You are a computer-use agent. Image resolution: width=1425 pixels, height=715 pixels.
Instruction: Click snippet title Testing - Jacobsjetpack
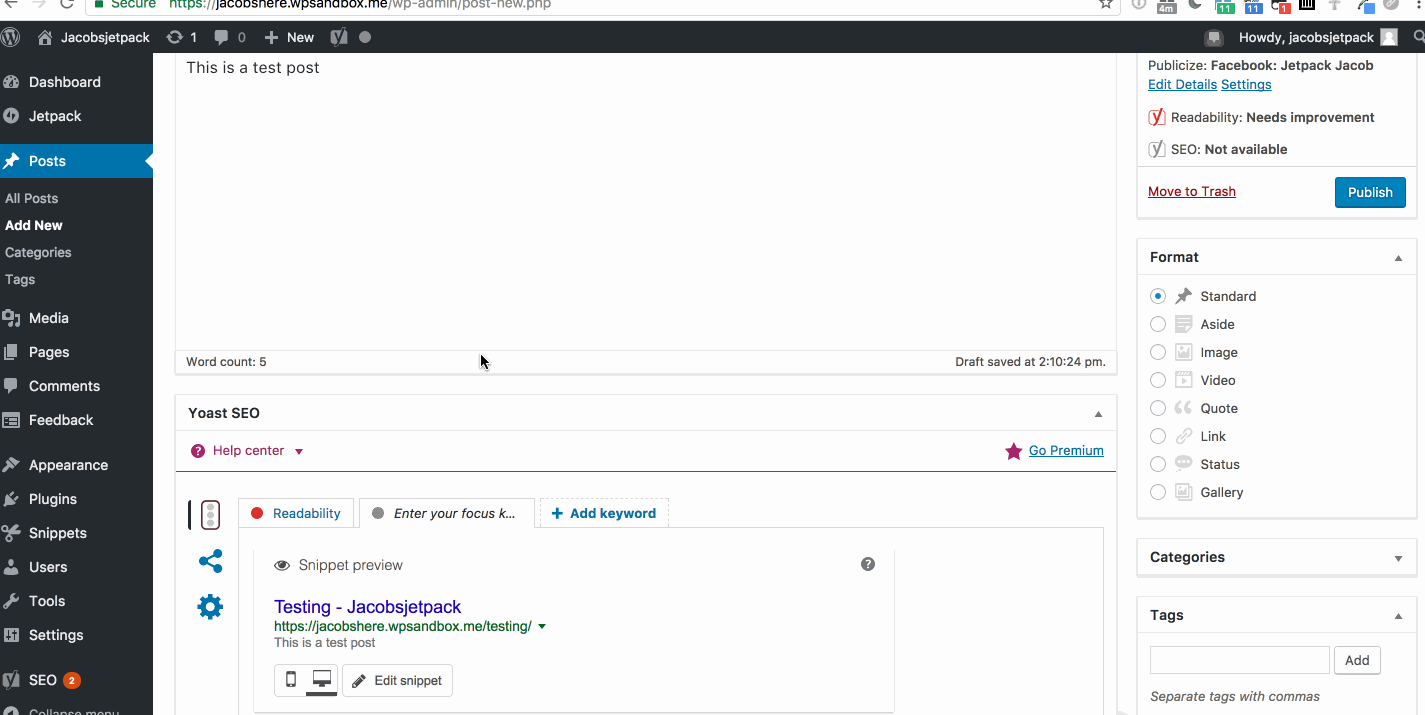coord(367,607)
